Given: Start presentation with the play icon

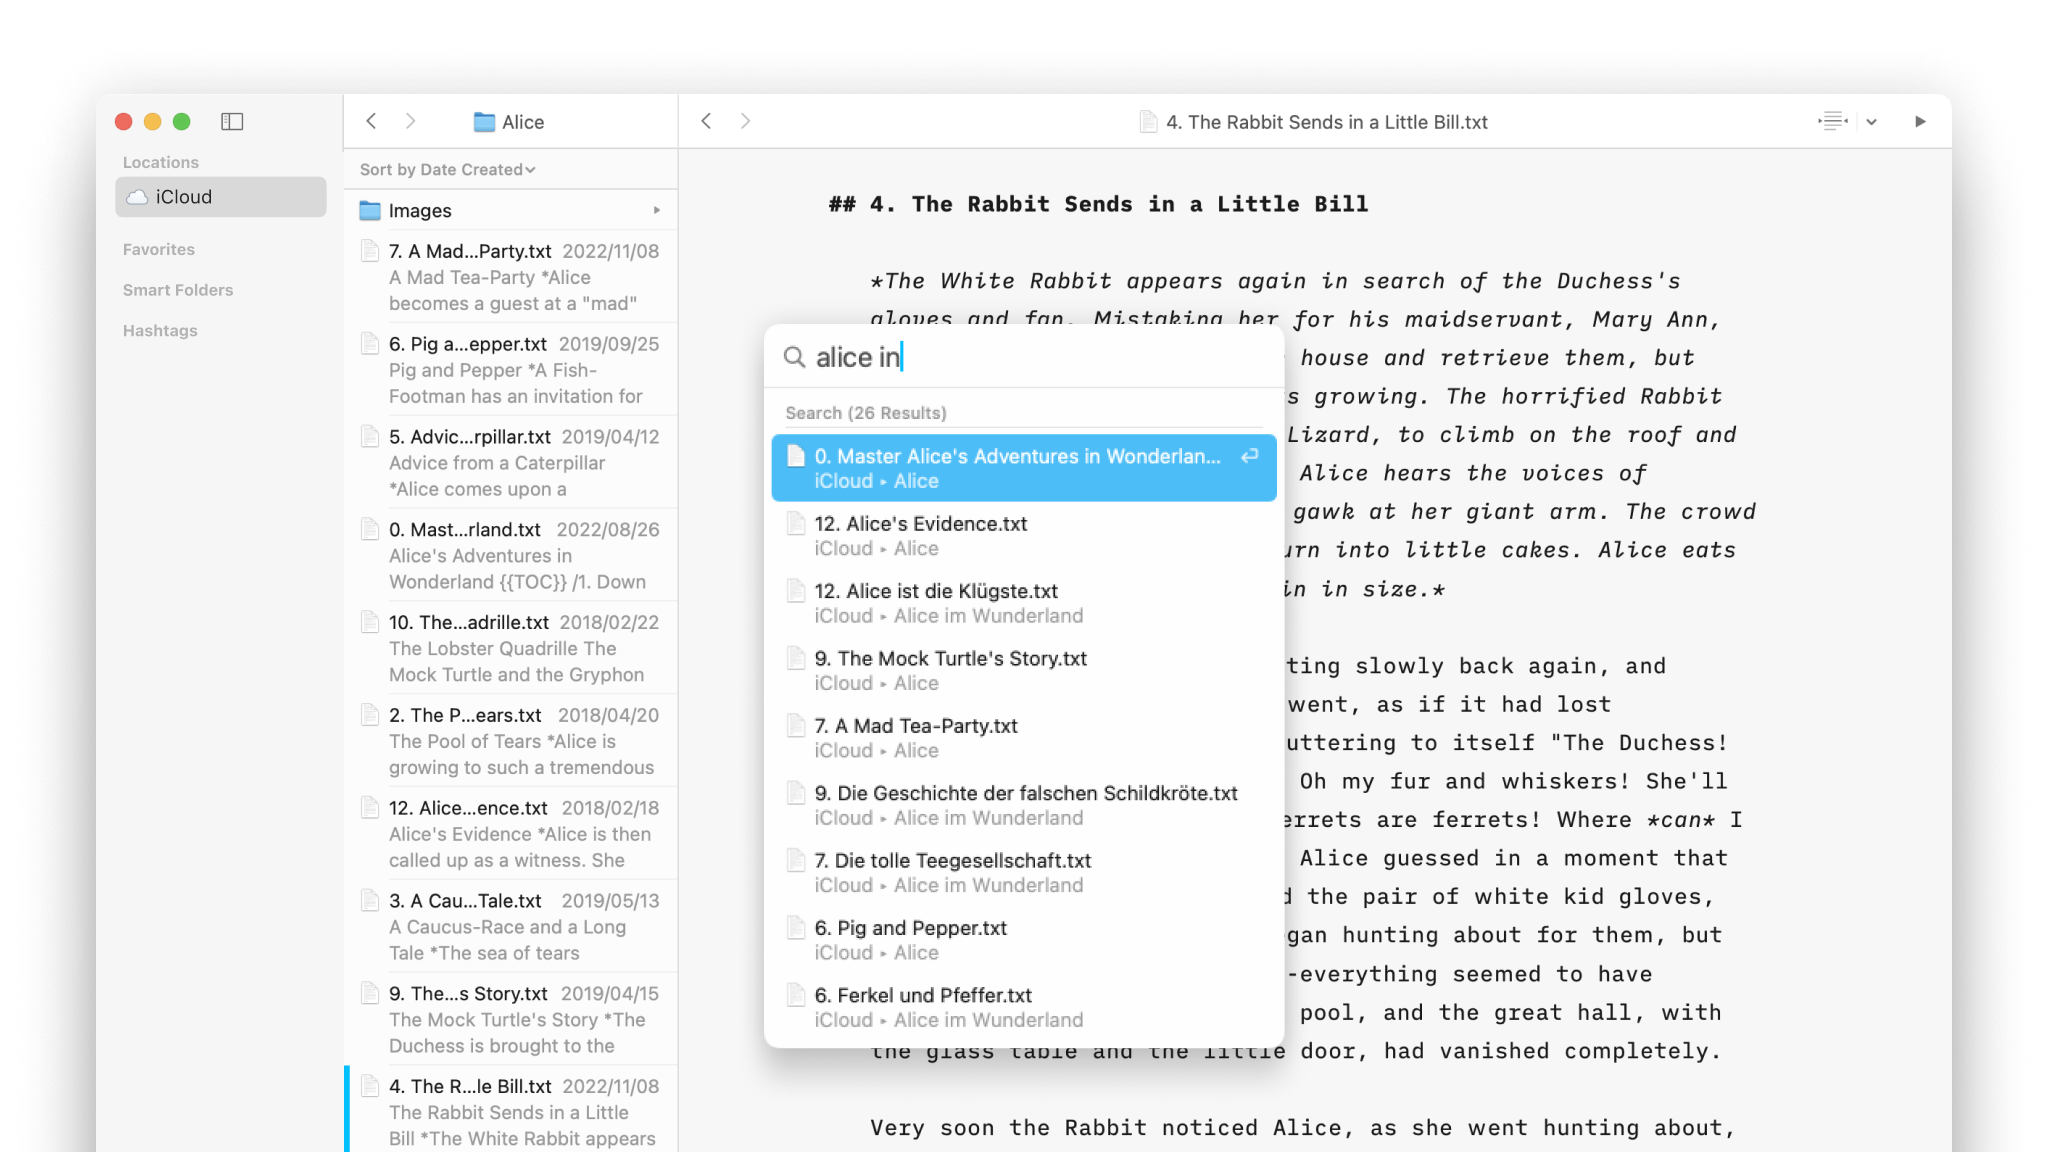Looking at the screenshot, I should (x=1921, y=121).
